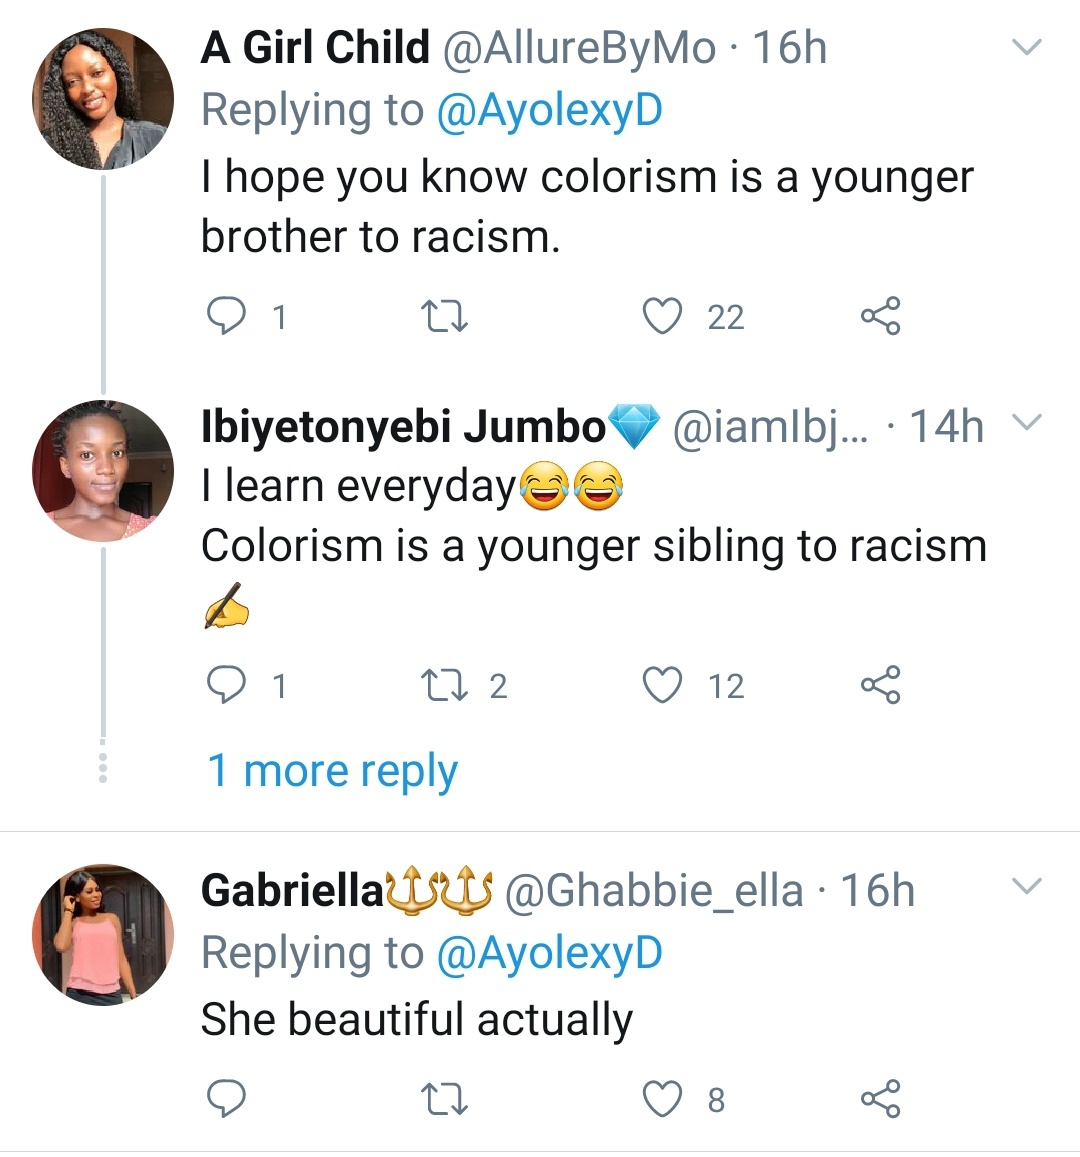This screenshot has width=1080, height=1157.
Task: Open the @AyolexyD mention in first tweet
Action: [550, 110]
